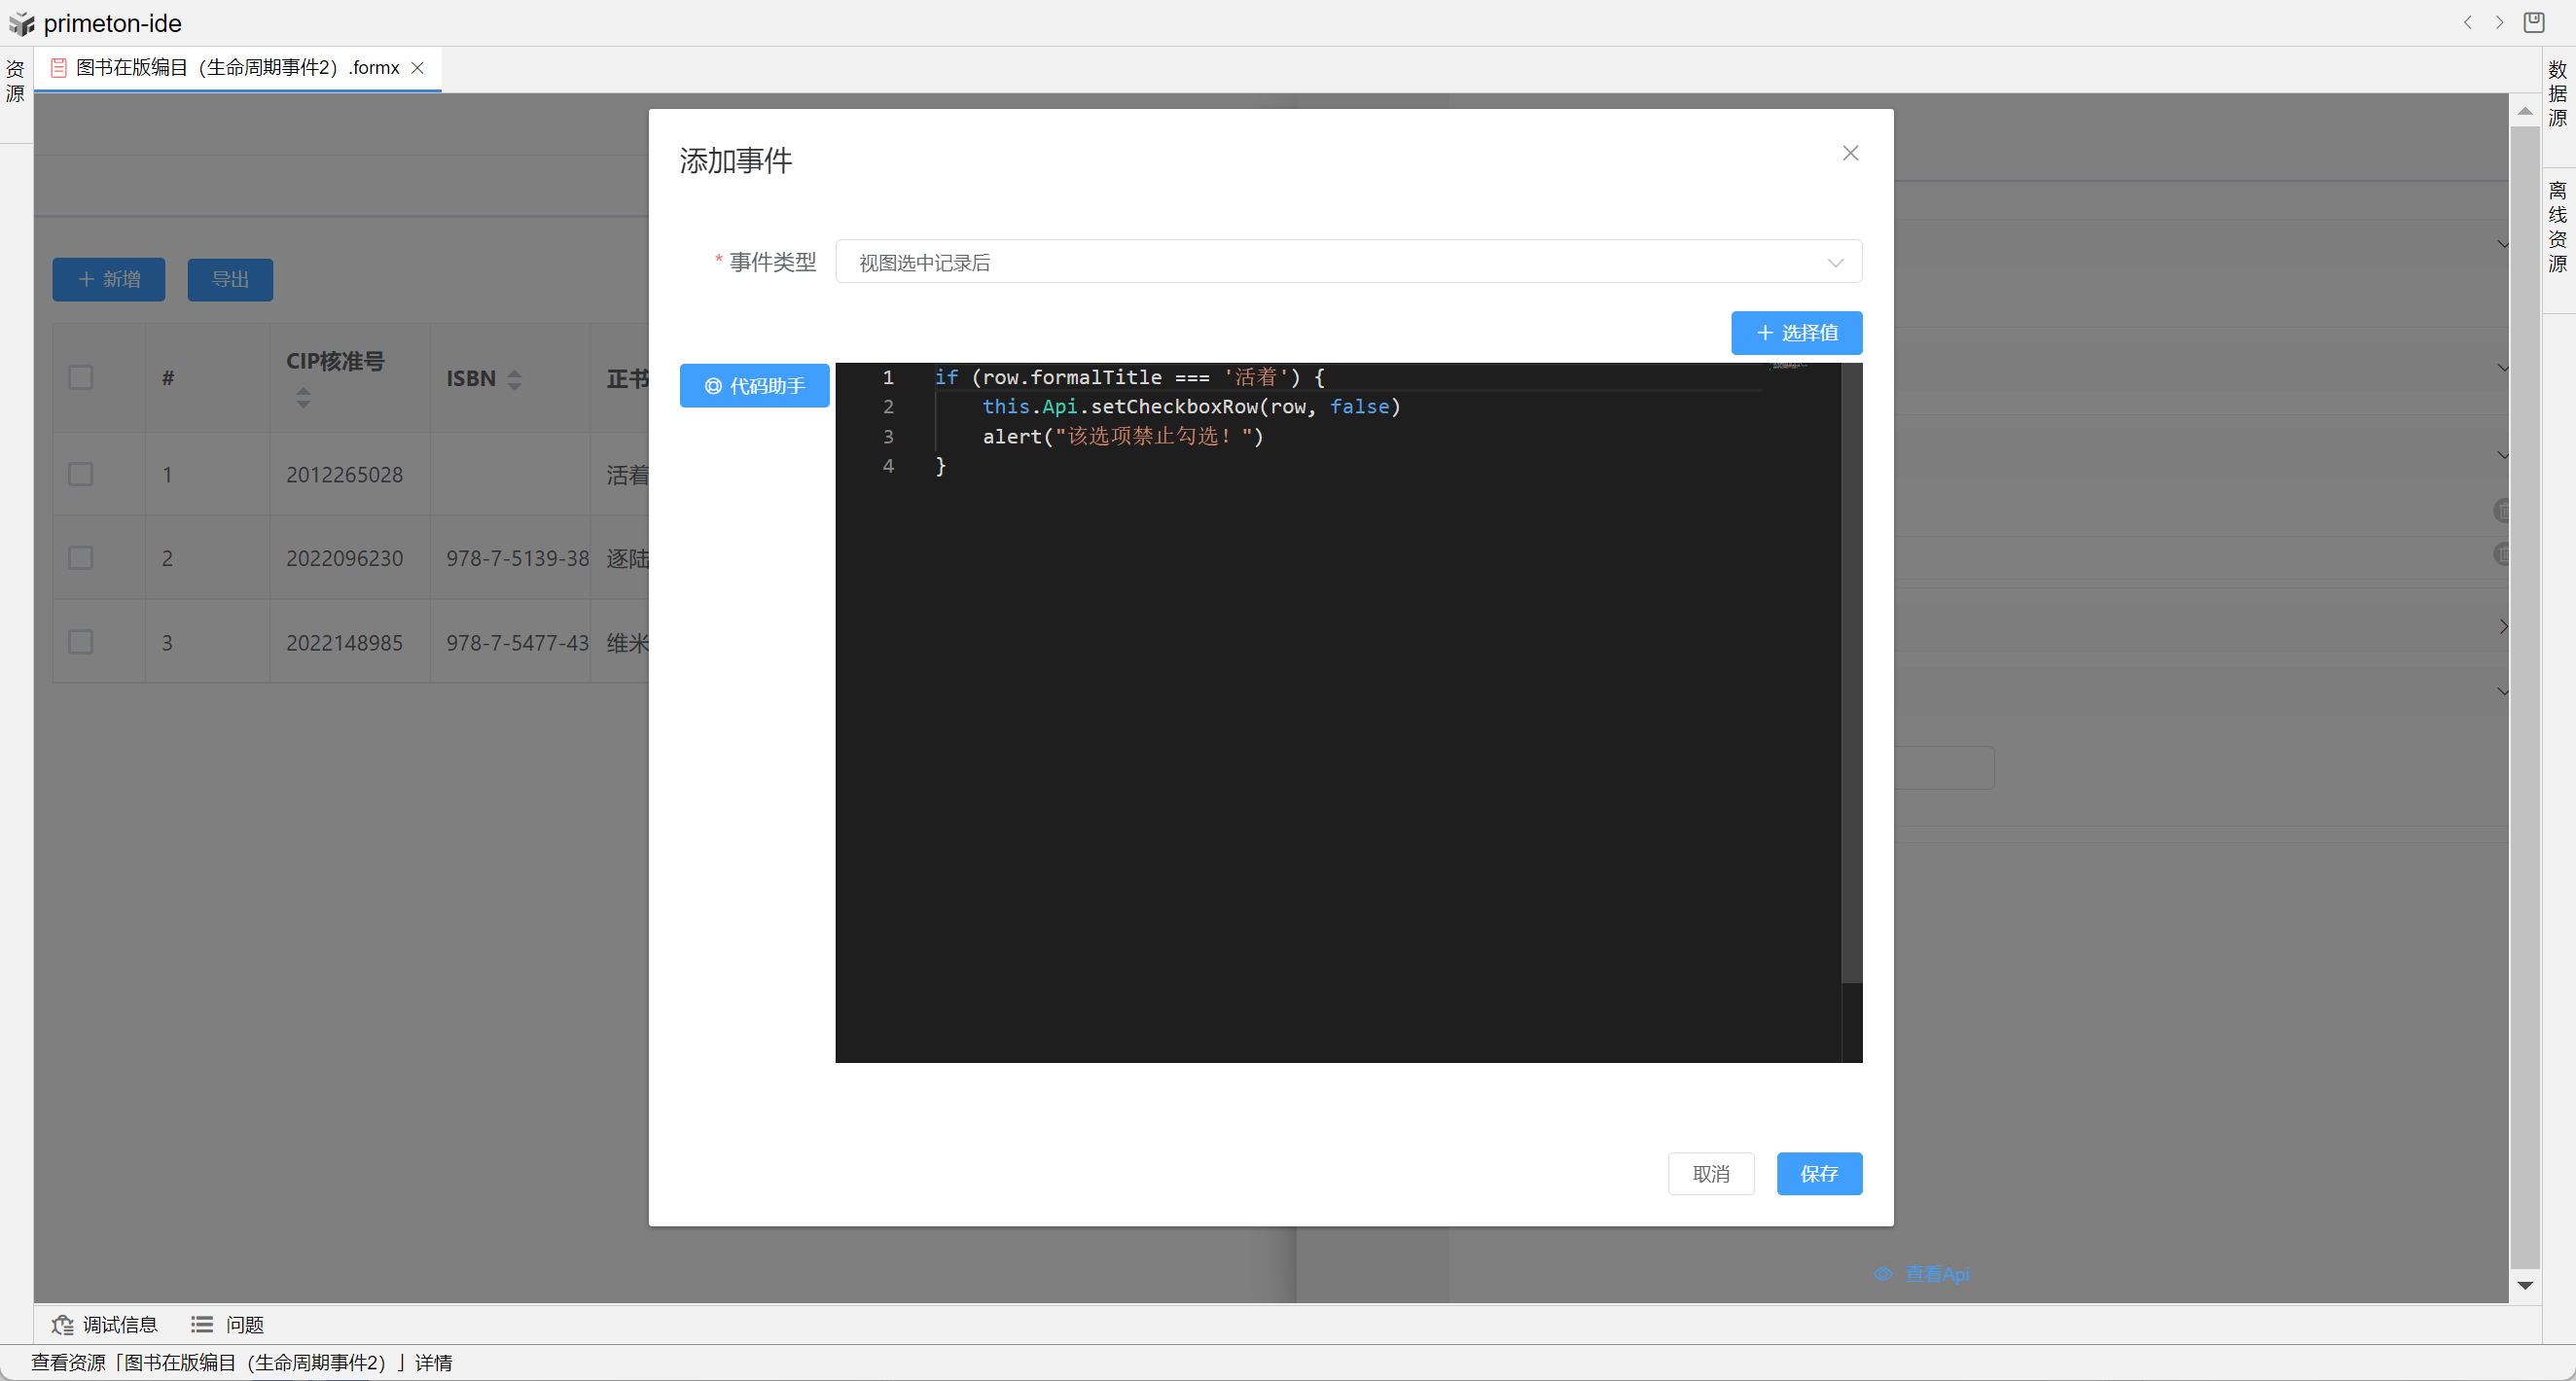Viewport: 2576px width, 1381px height.
Task: Sort the ISBN column
Action: 514,379
